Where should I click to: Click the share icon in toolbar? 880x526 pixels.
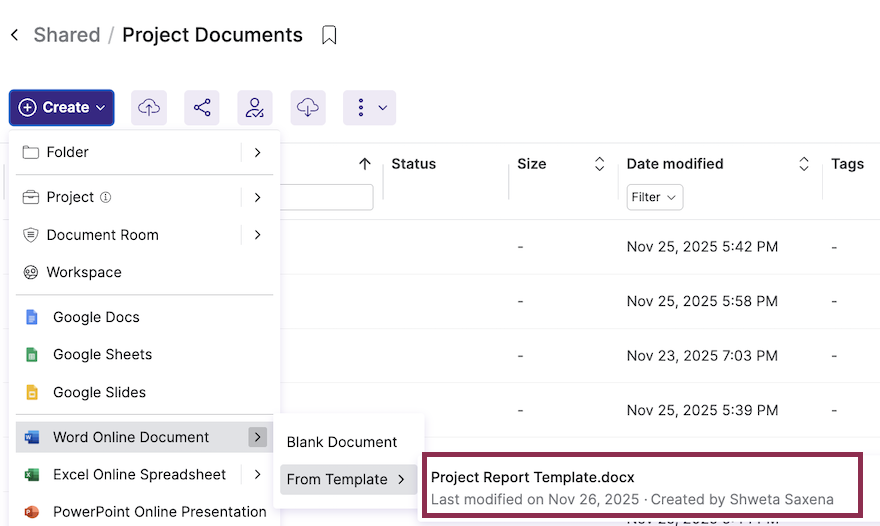point(202,107)
